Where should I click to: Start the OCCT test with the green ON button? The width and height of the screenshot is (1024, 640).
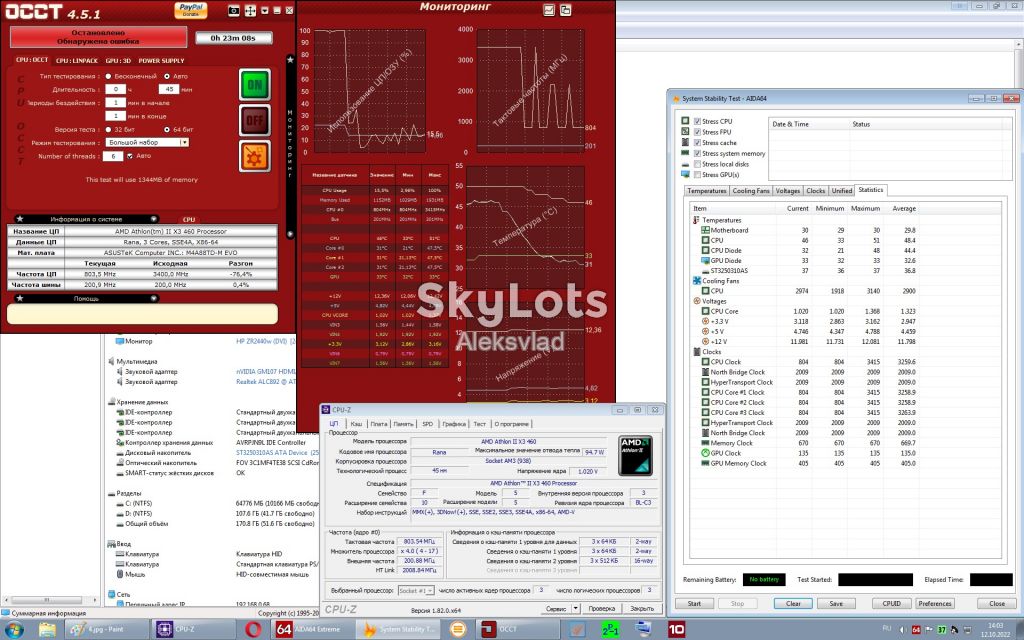click(255, 84)
